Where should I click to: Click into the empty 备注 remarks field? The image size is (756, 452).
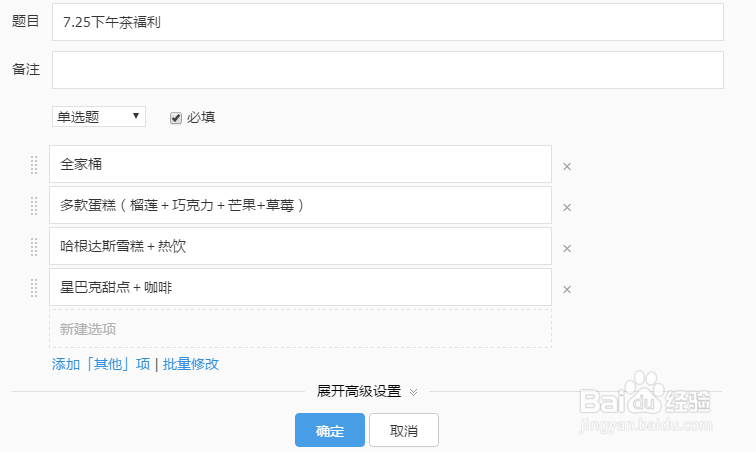(388, 70)
